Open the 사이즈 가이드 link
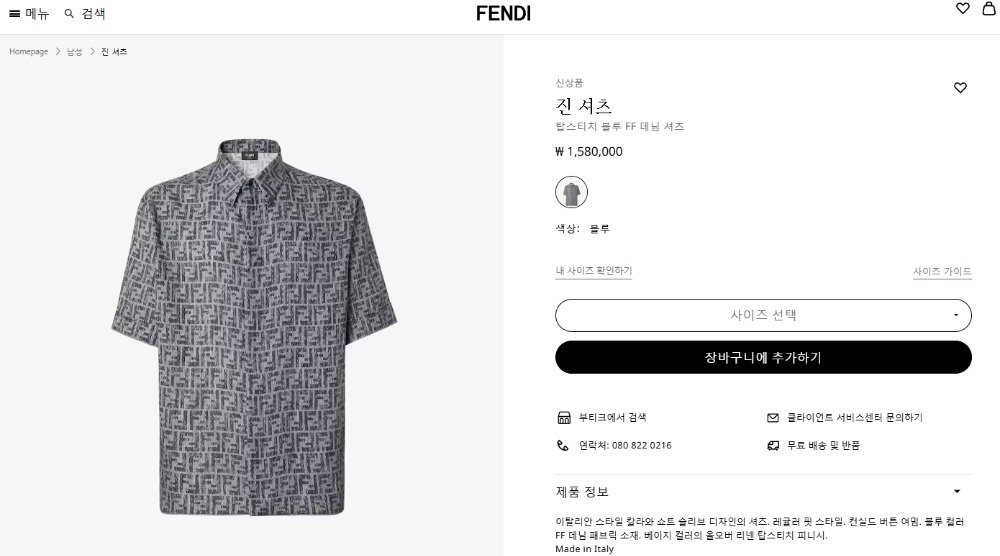Image resolution: width=1000 pixels, height=556 pixels. coord(942,272)
